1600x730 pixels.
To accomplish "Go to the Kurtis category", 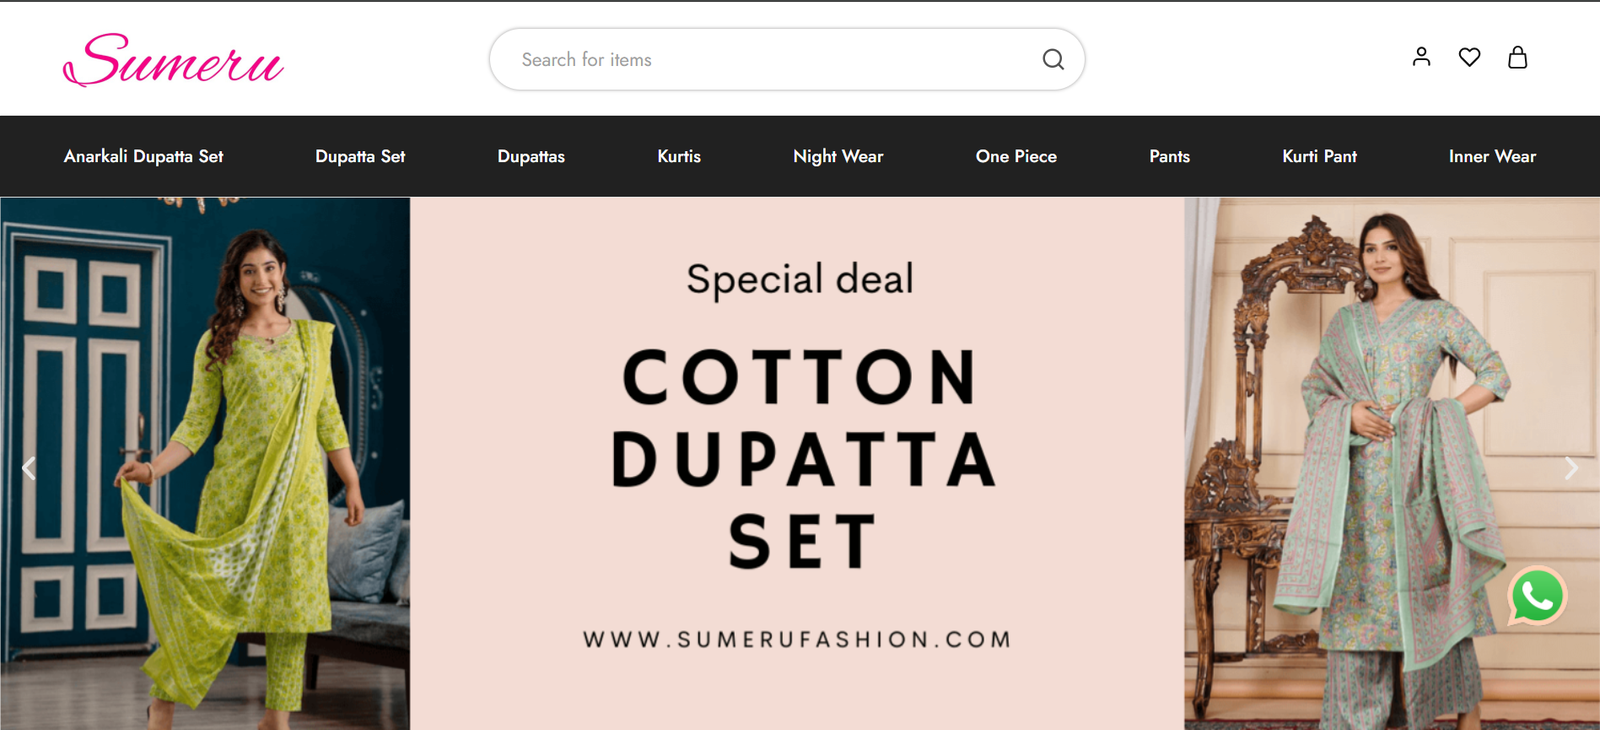I will click(x=679, y=156).
